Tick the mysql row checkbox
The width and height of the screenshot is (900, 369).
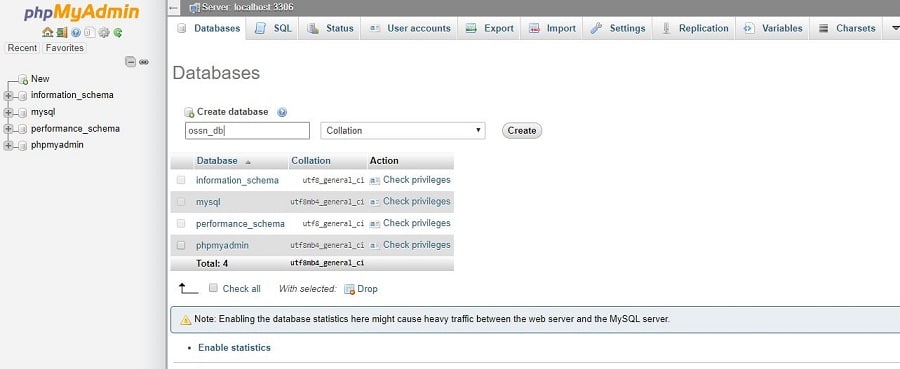click(x=181, y=201)
